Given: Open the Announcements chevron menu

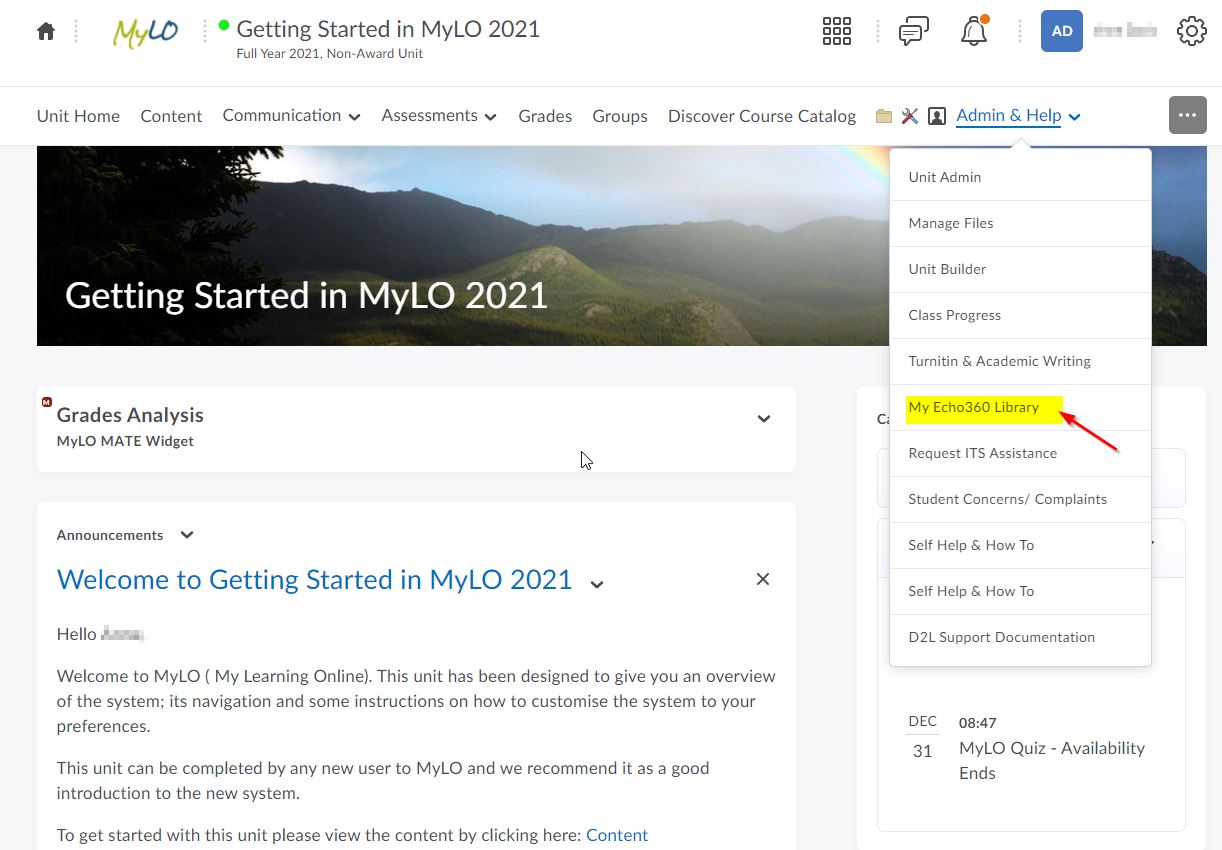Looking at the screenshot, I should pos(187,535).
